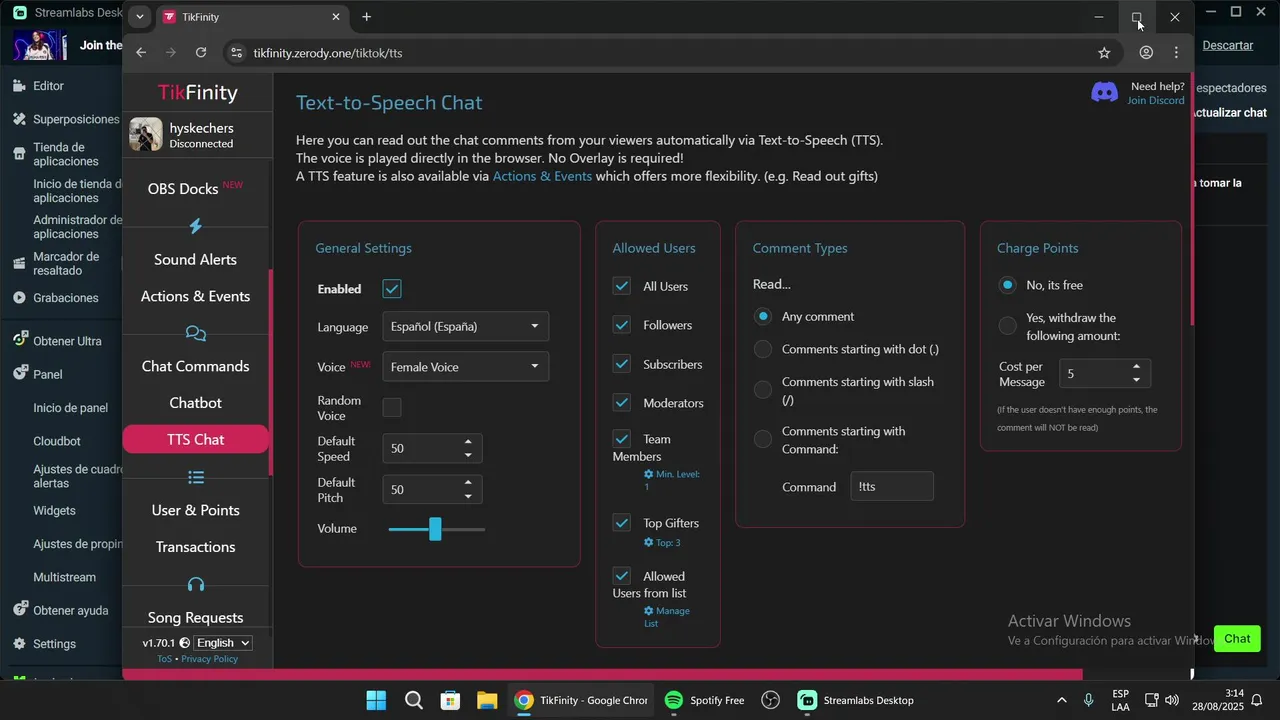Click the Join Discord link
This screenshot has width=1280, height=720.
(1156, 100)
